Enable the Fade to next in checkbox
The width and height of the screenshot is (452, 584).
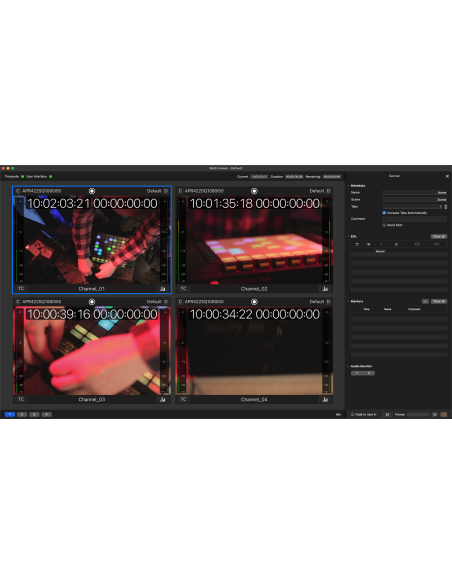click(352, 415)
